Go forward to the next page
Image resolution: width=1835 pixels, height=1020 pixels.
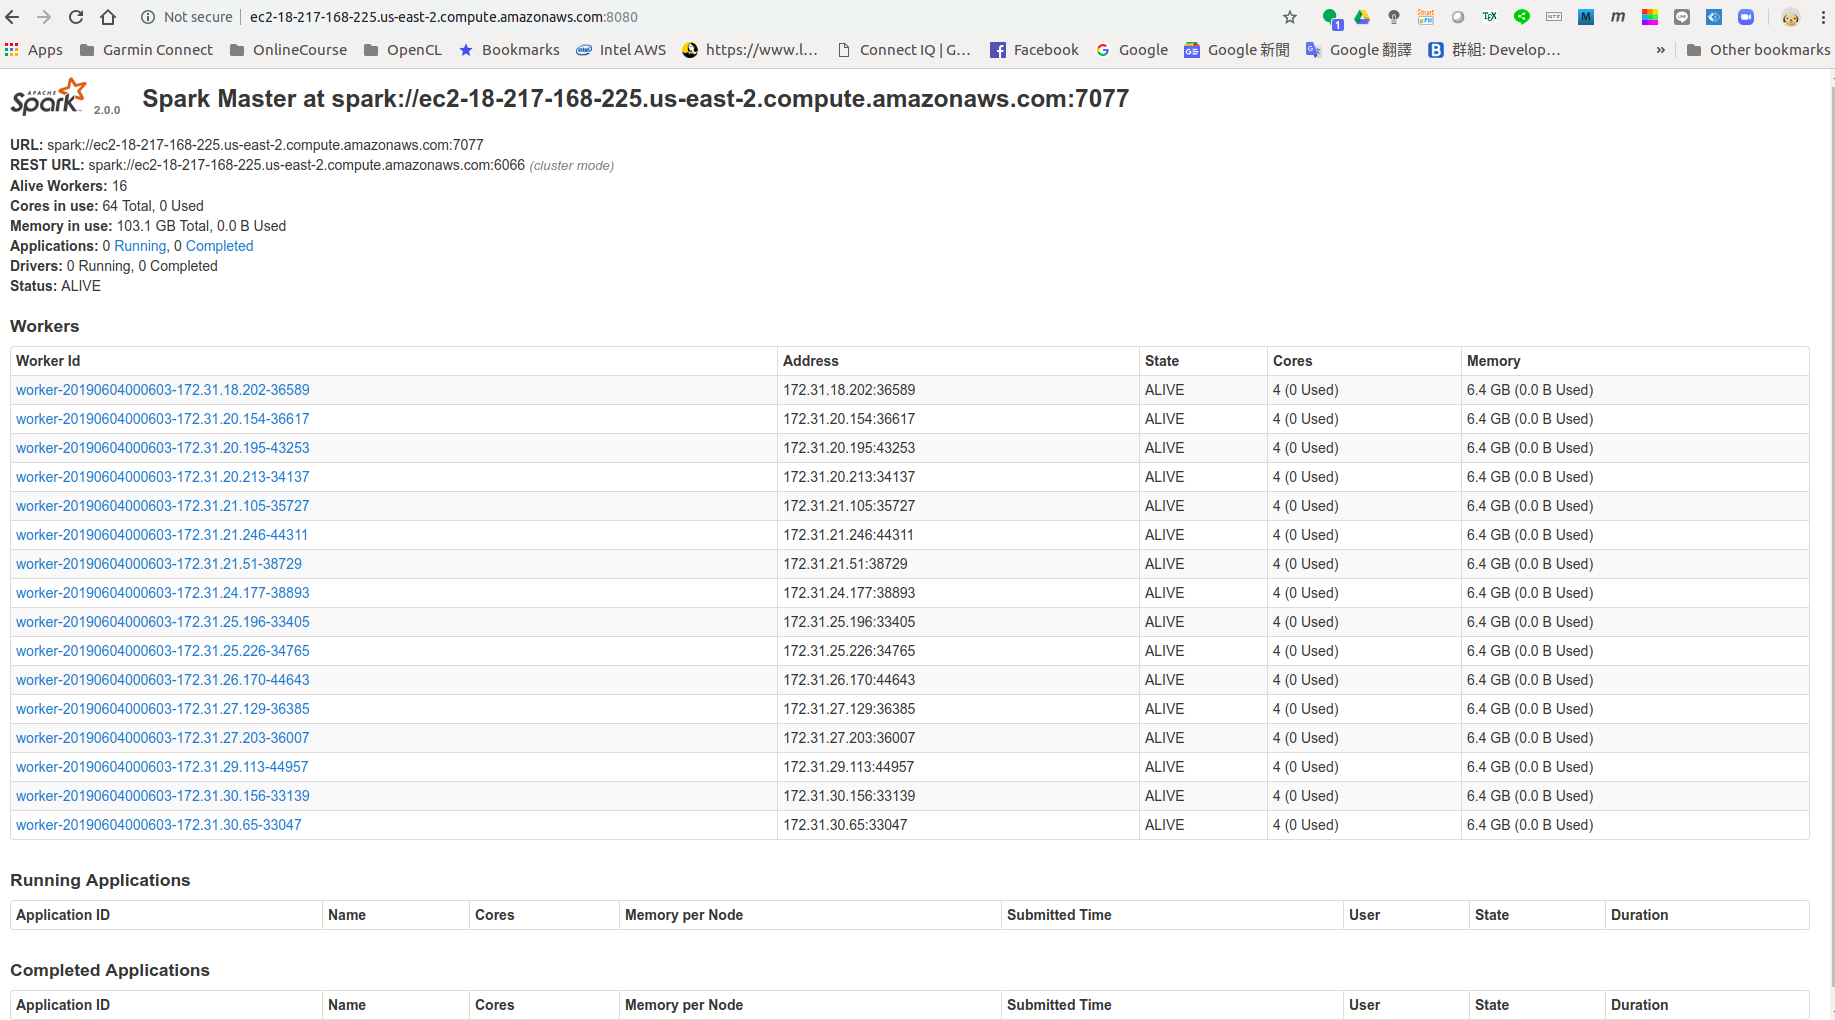(44, 17)
